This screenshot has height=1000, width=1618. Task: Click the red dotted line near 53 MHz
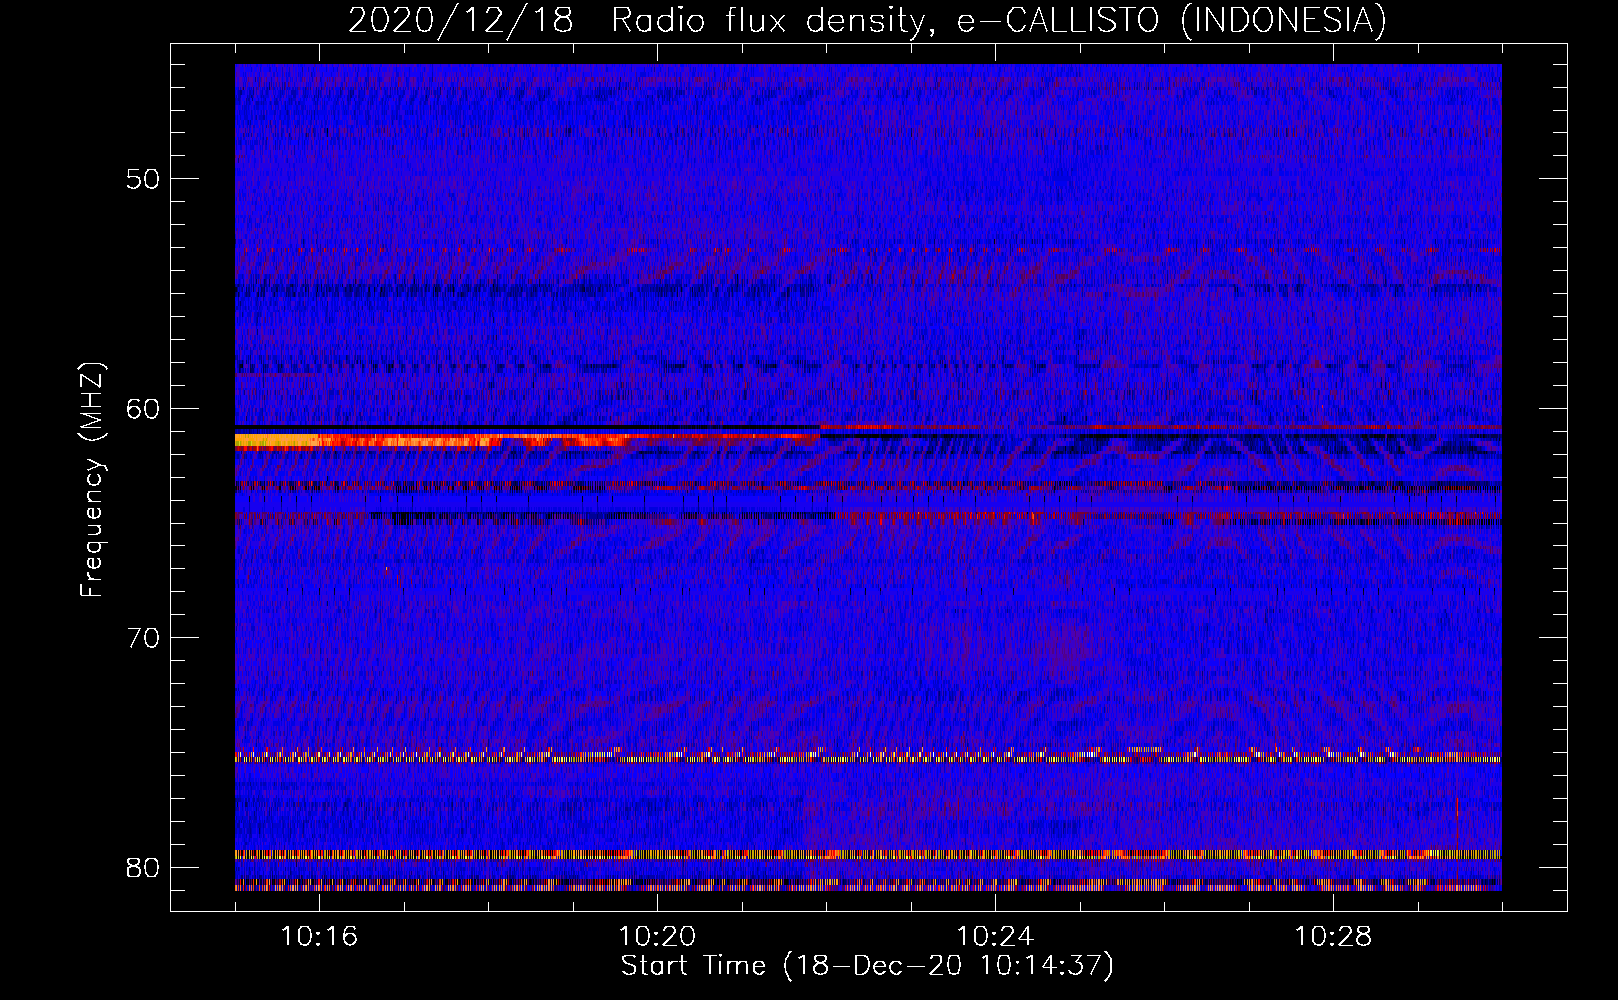coord(867,249)
